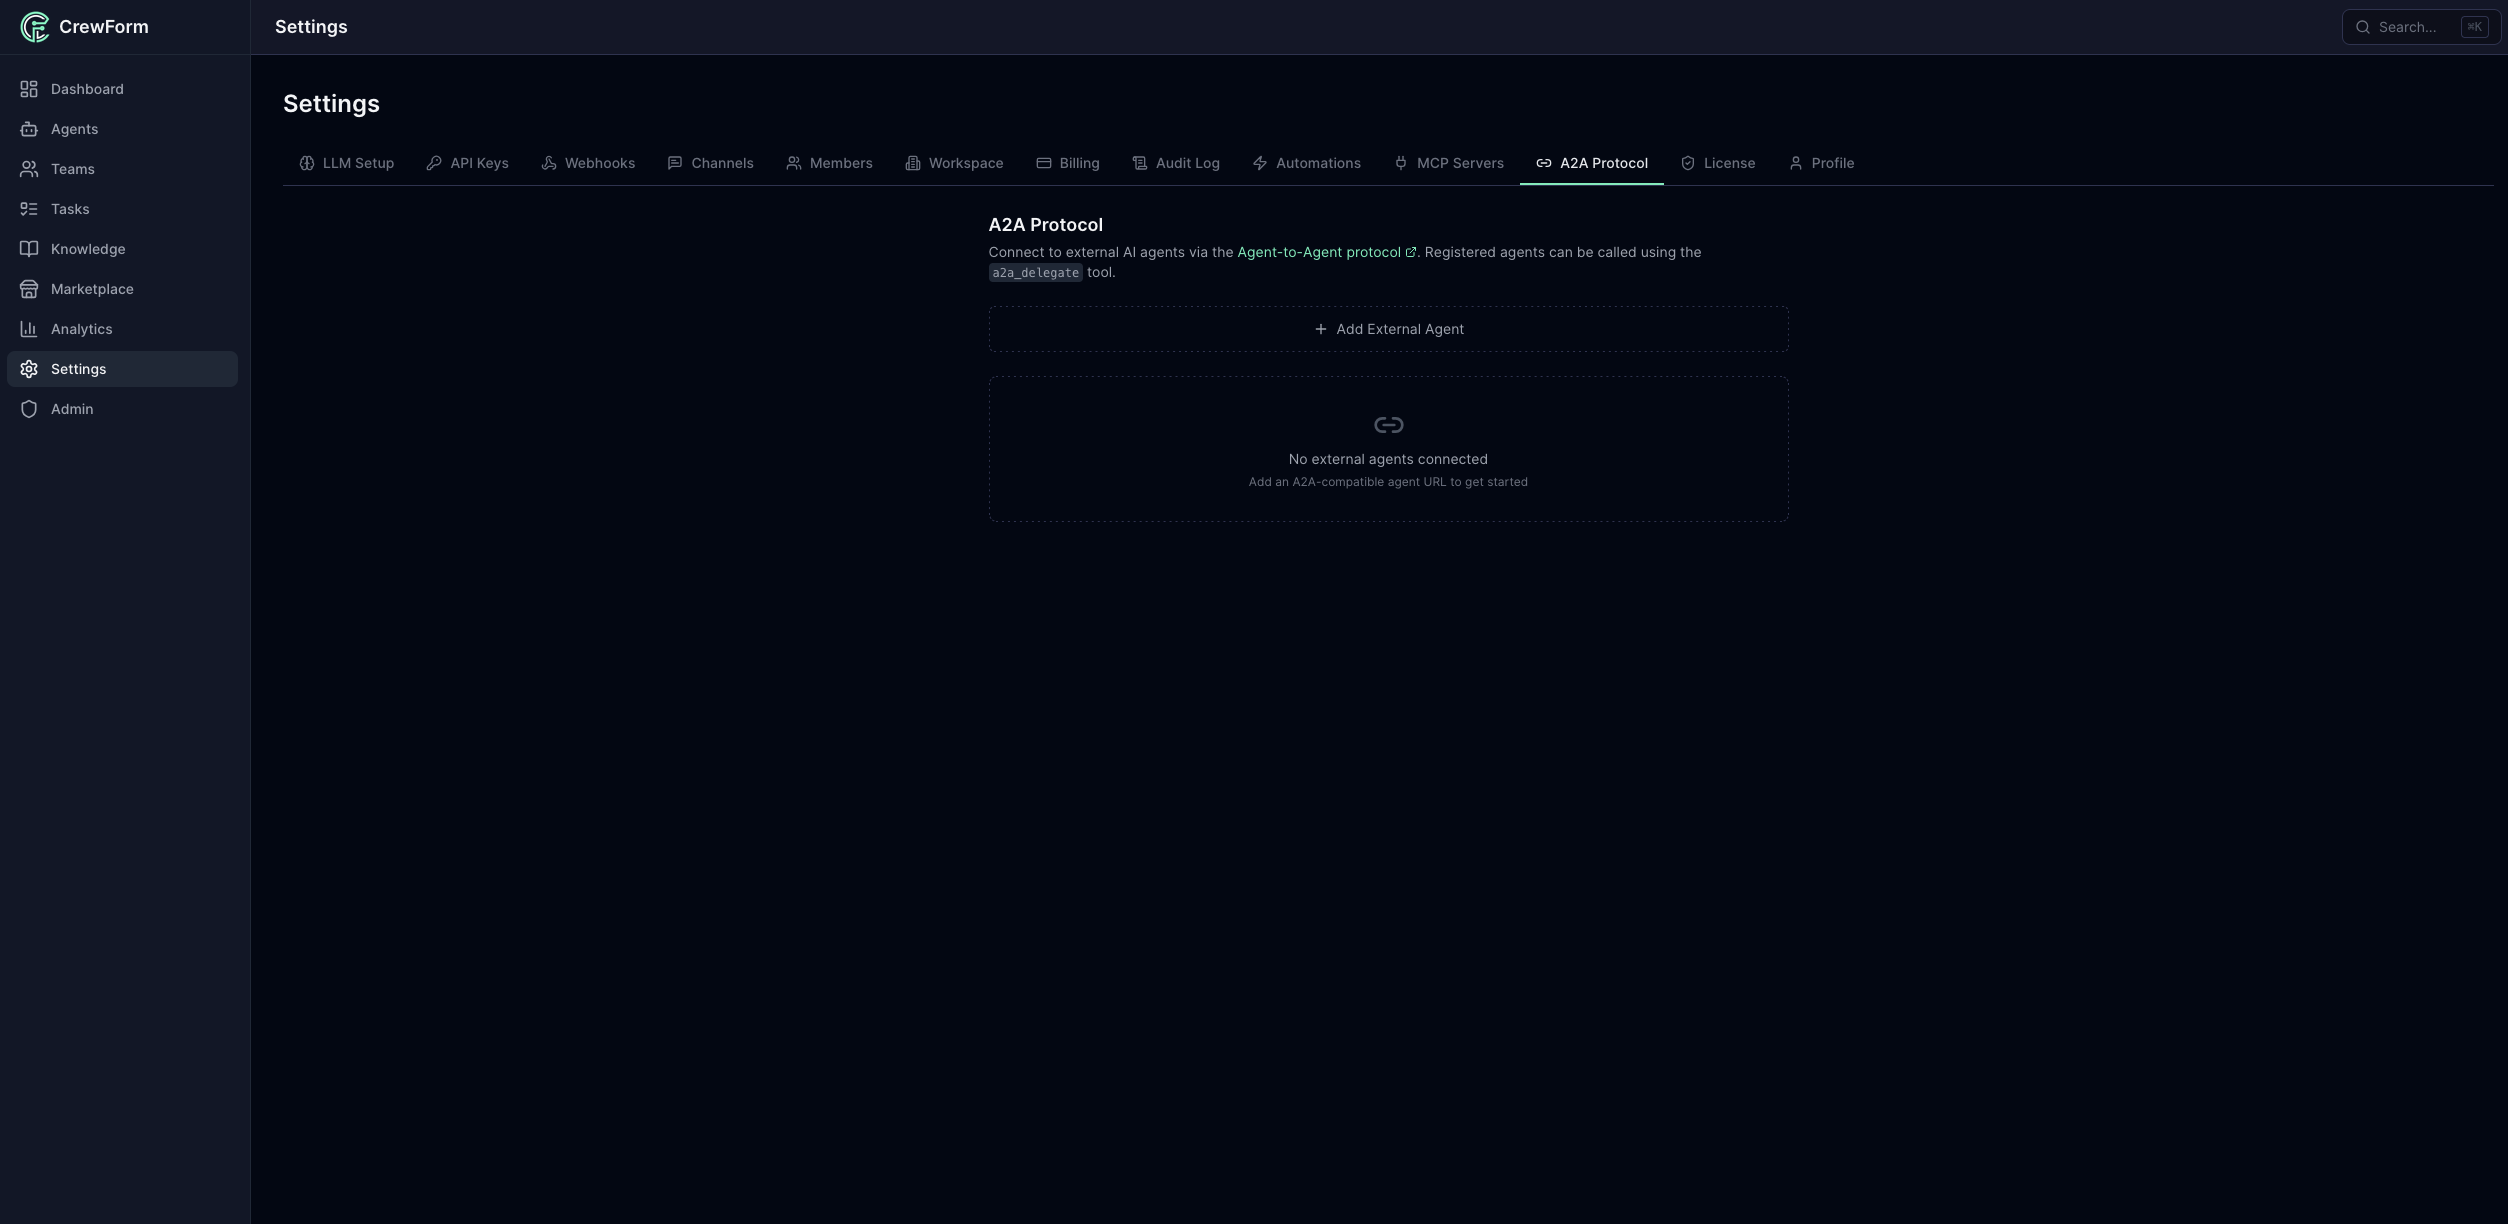Click the Tasks checklist icon
The height and width of the screenshot is (1224, 2508).
point(29,209)
